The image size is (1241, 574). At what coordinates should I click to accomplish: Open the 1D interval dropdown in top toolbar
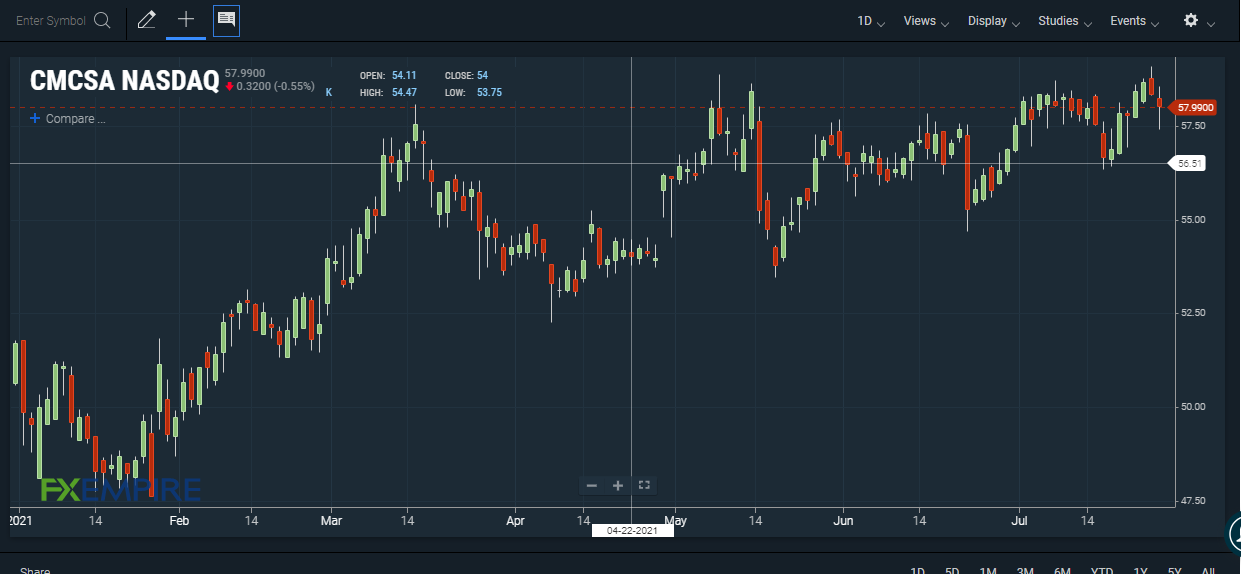coord(871,21)
